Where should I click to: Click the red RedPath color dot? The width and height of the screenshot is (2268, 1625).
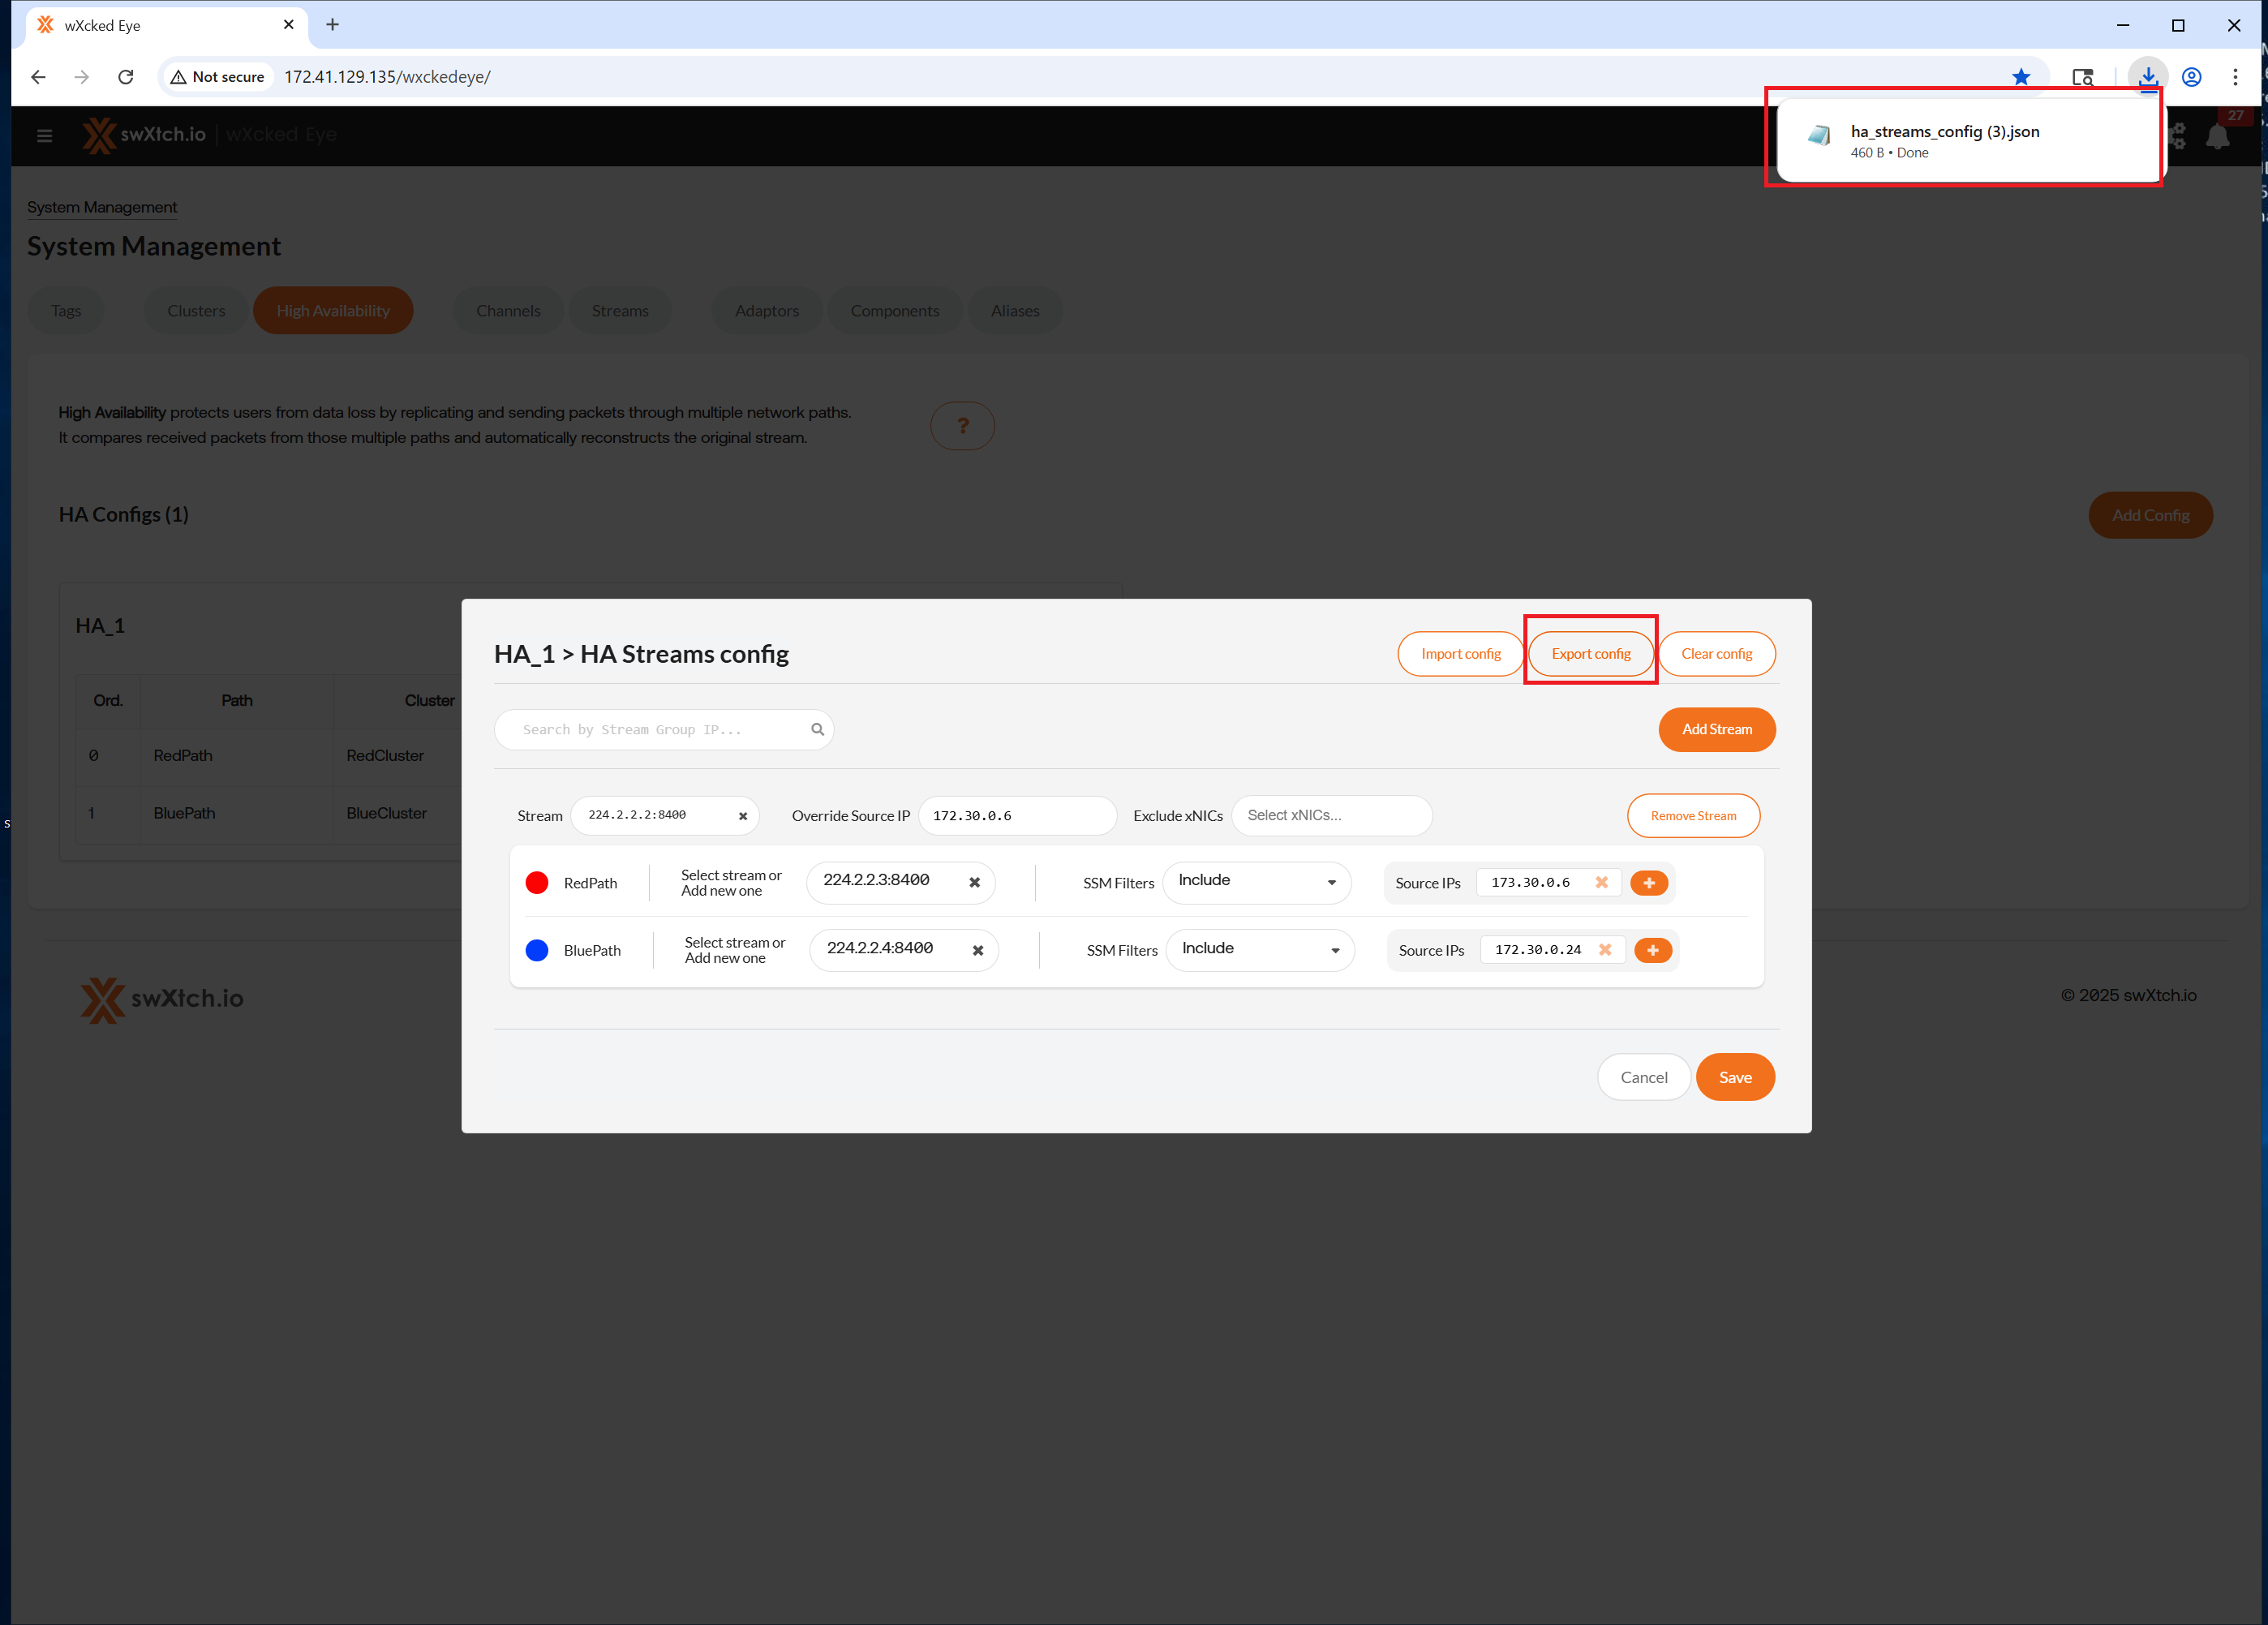(537, 882)
